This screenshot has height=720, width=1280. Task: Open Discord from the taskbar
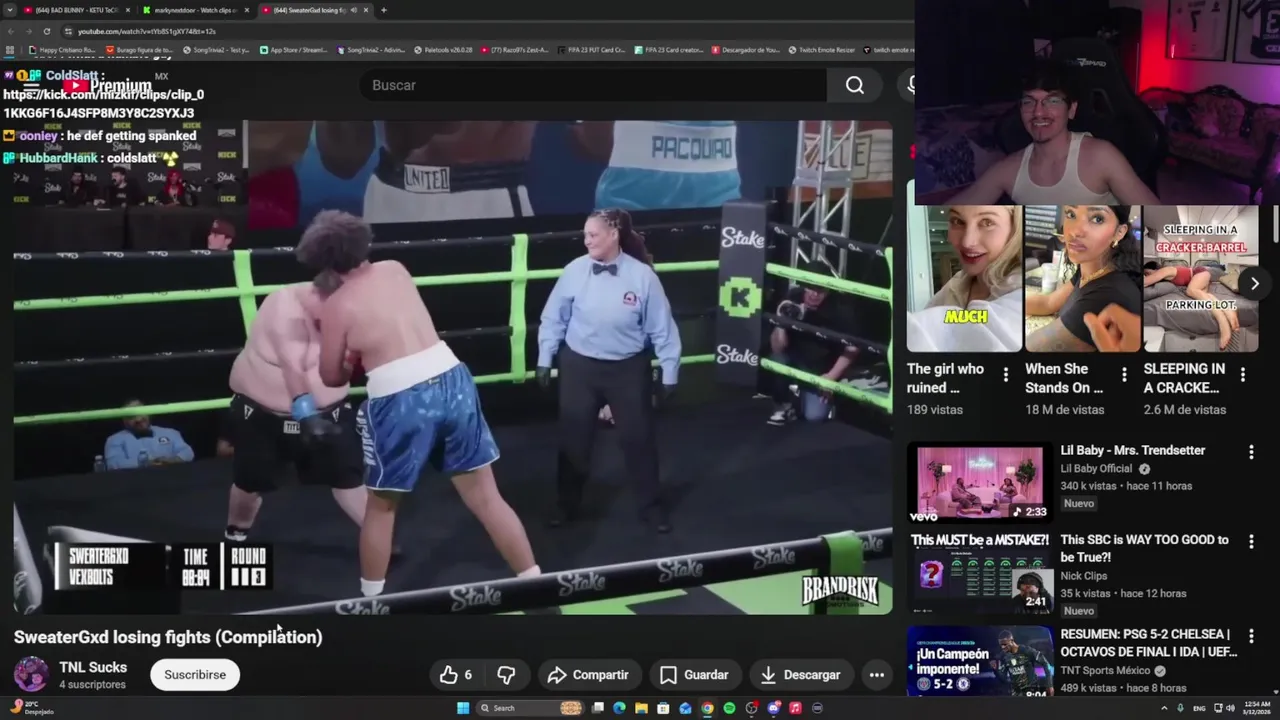point(773,708)
